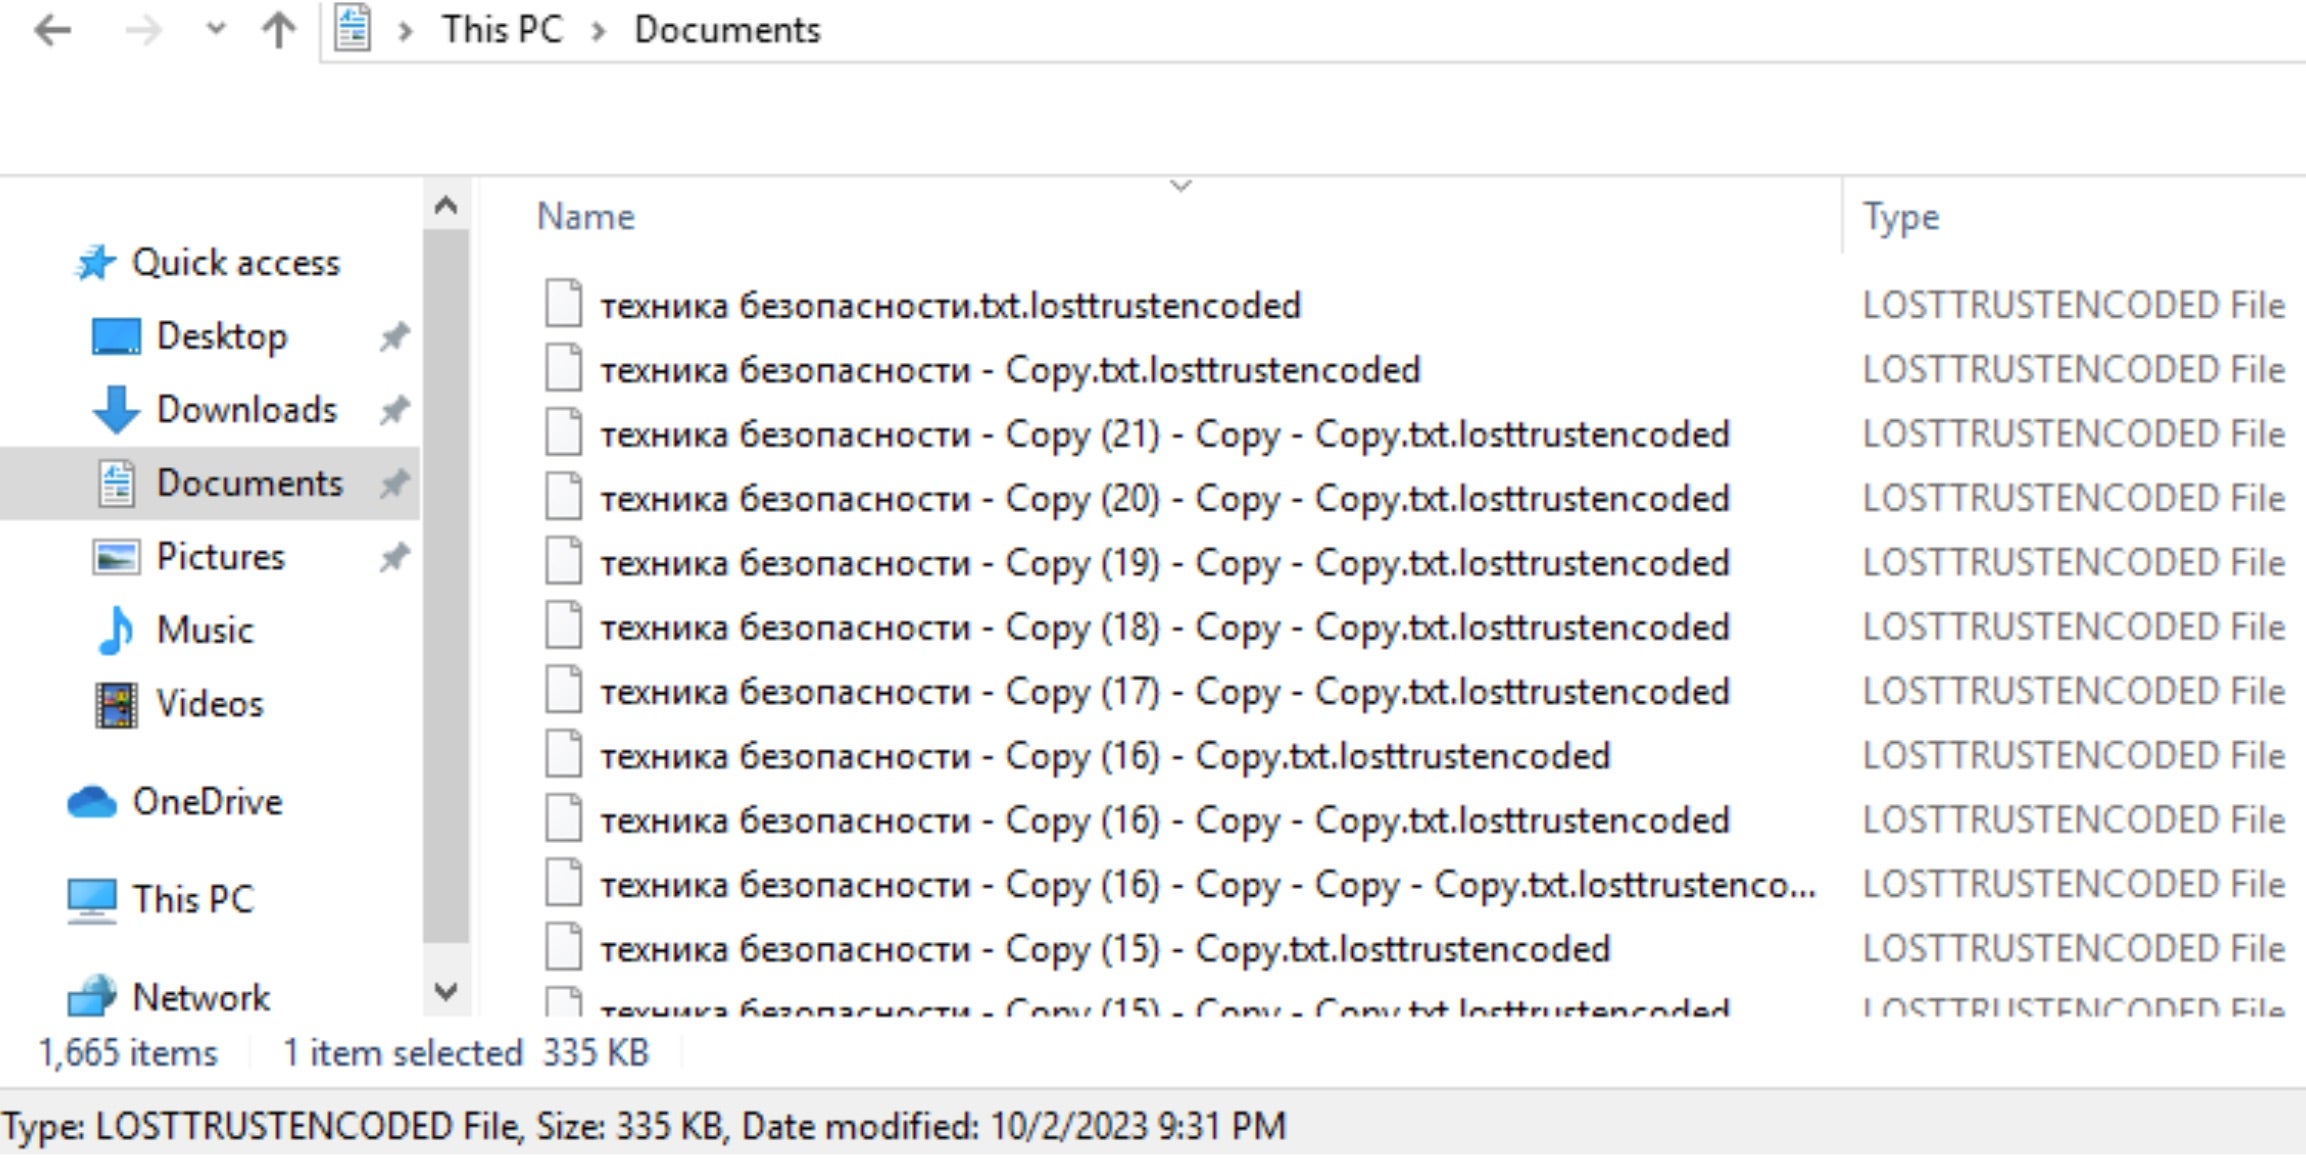2306x1162 pixels.
Task: Open Downloads folder in Quick access
Action: point(246,410)
